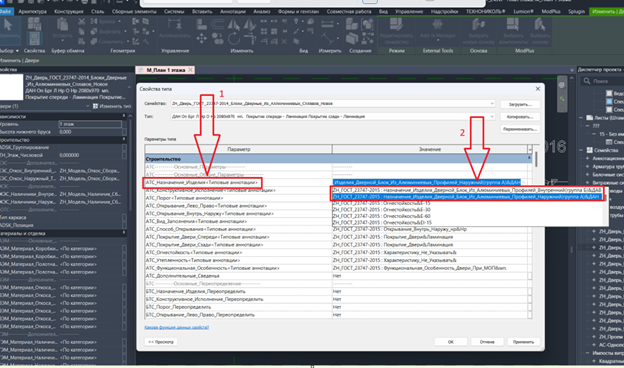This screenshot has height=368, width=624.
Task: Switch to the Lumion ribbon tab
Action: [x=523, y=12]
